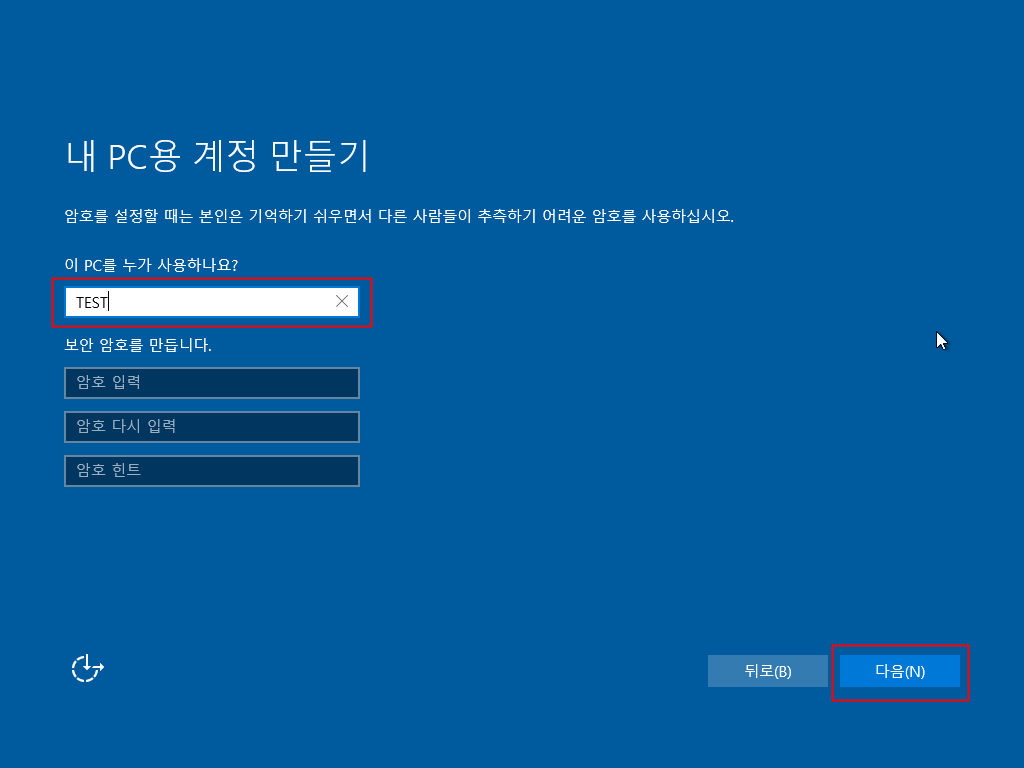Click the username field containing TEST
This screenshot has width=1024, height=768.
tap(200, 301)
